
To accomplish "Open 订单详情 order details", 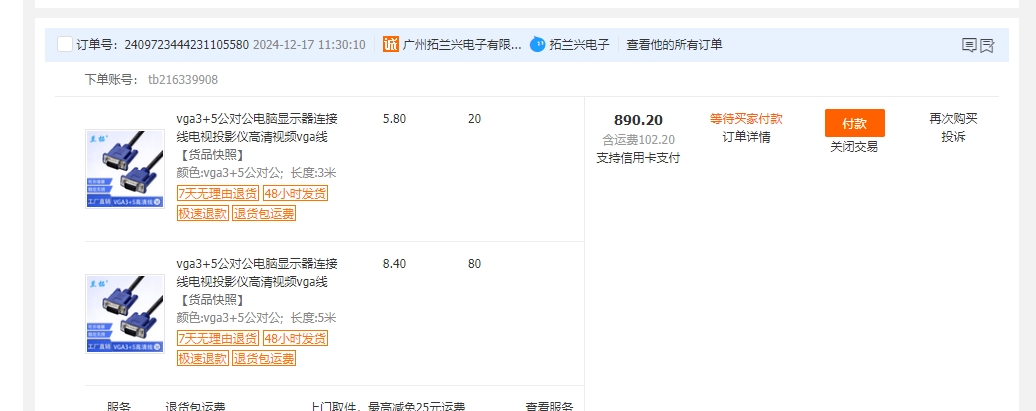I will point(746,137).
